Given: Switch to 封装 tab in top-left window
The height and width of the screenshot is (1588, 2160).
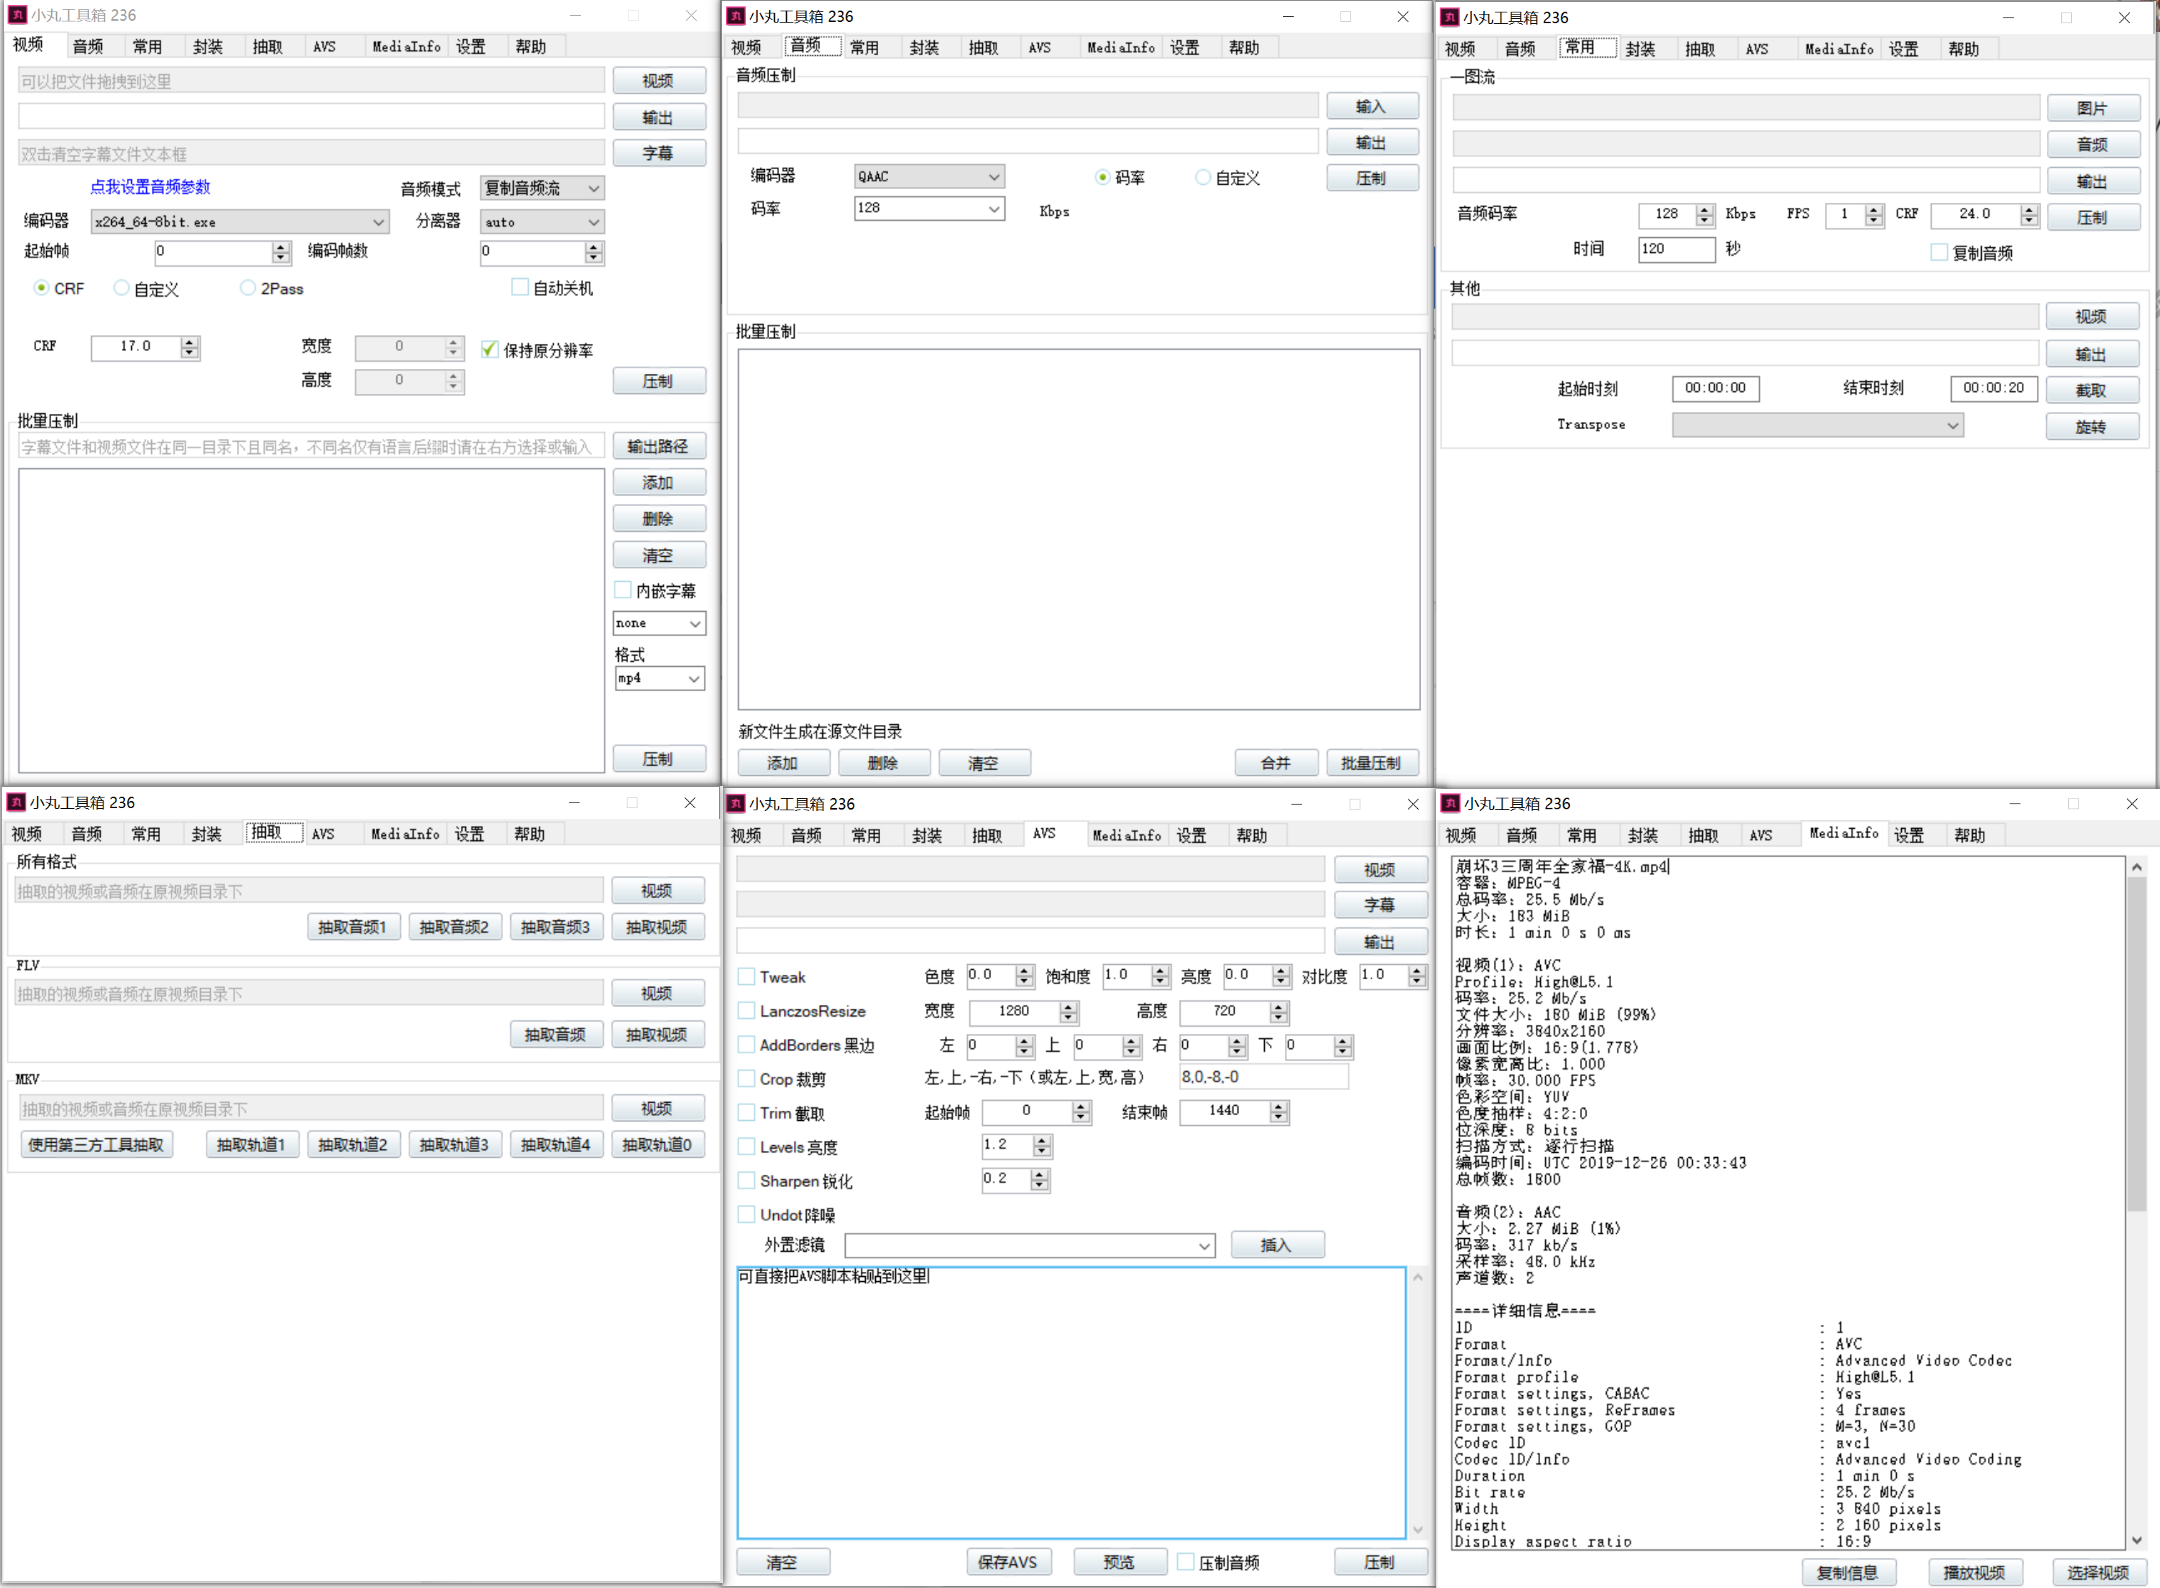Looking at the screenshot, I should click(208, 46).
